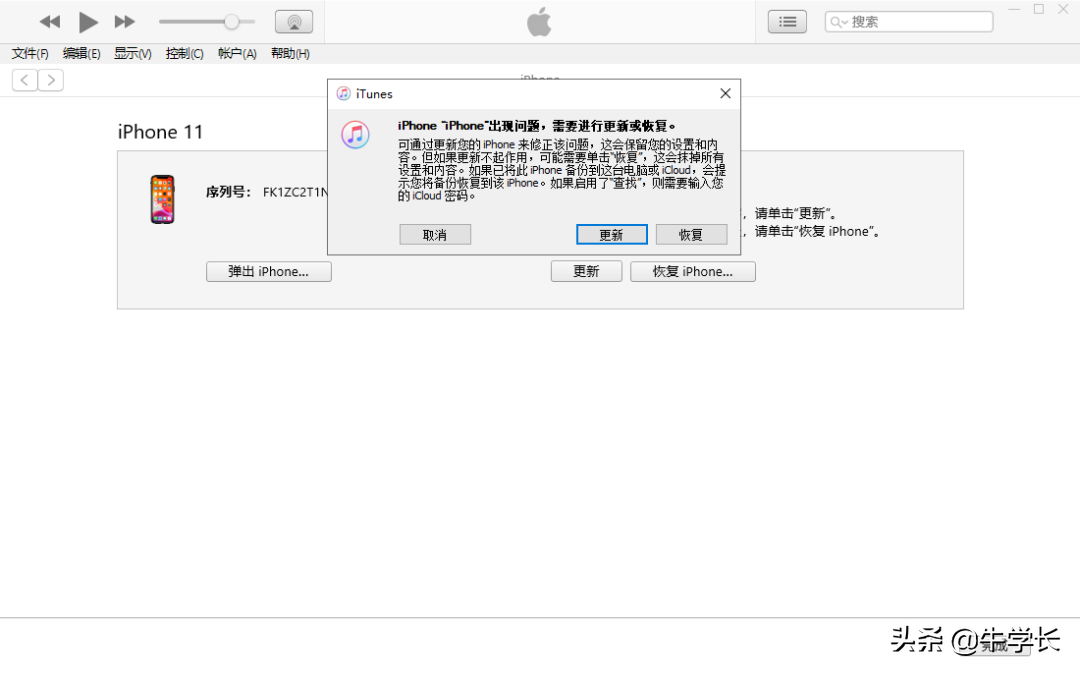Click the 更新 button in device panel
The width and height of the screenshot is (1080, 673).
(586, 271)
